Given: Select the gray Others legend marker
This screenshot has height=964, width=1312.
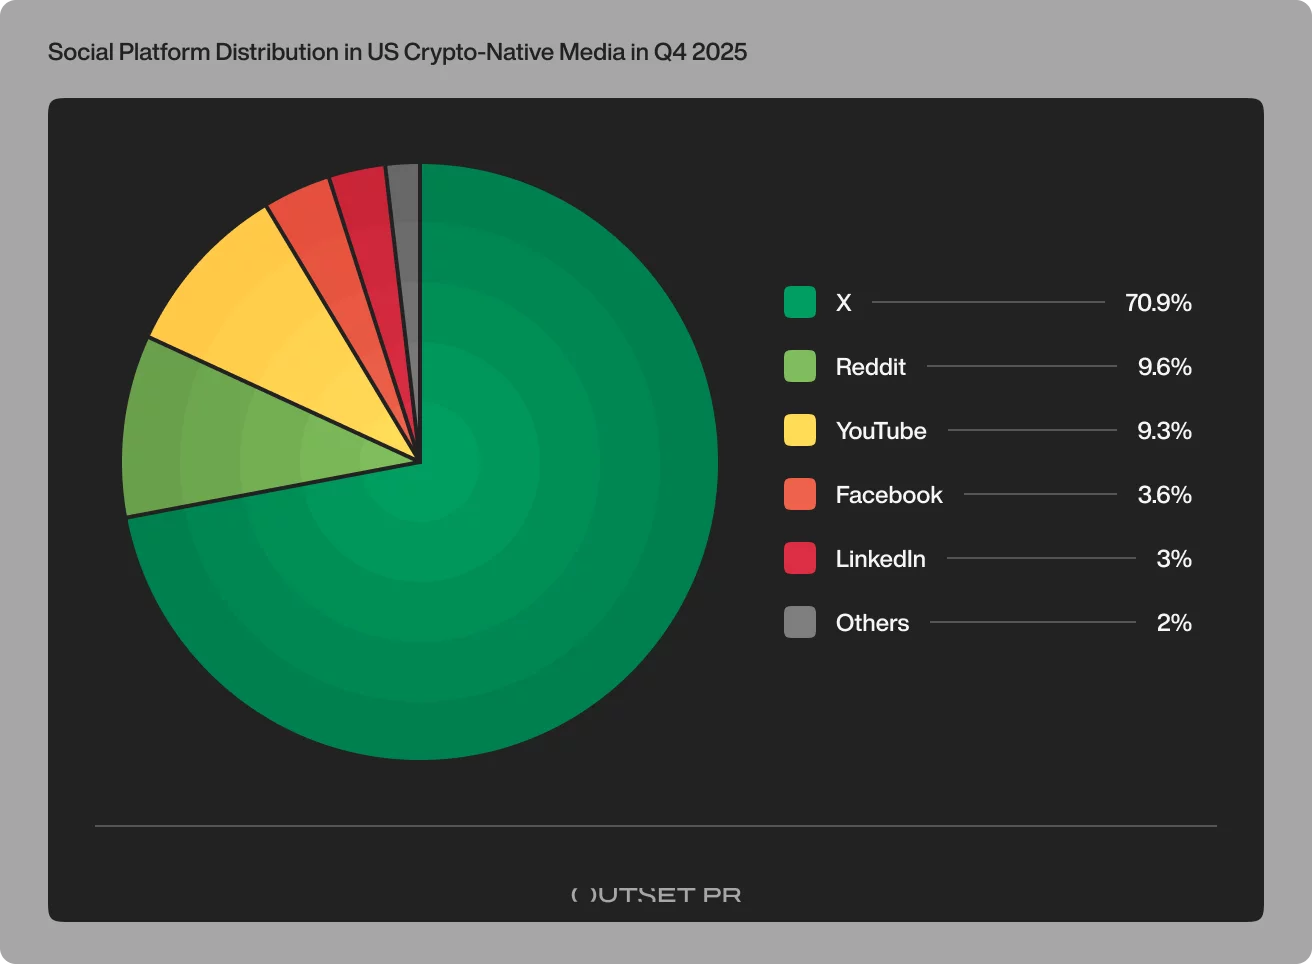Looking at the screenshot, I should [x=799, y=622].
